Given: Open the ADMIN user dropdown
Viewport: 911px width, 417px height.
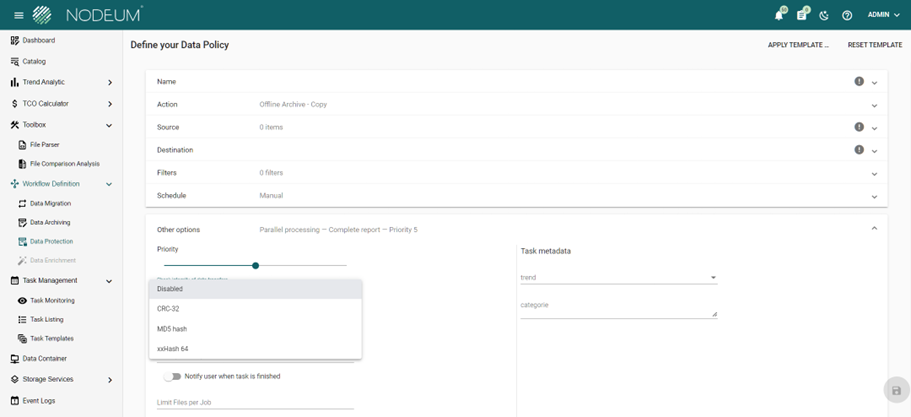Looking at the screenshot, I should [x=883, y=15].
